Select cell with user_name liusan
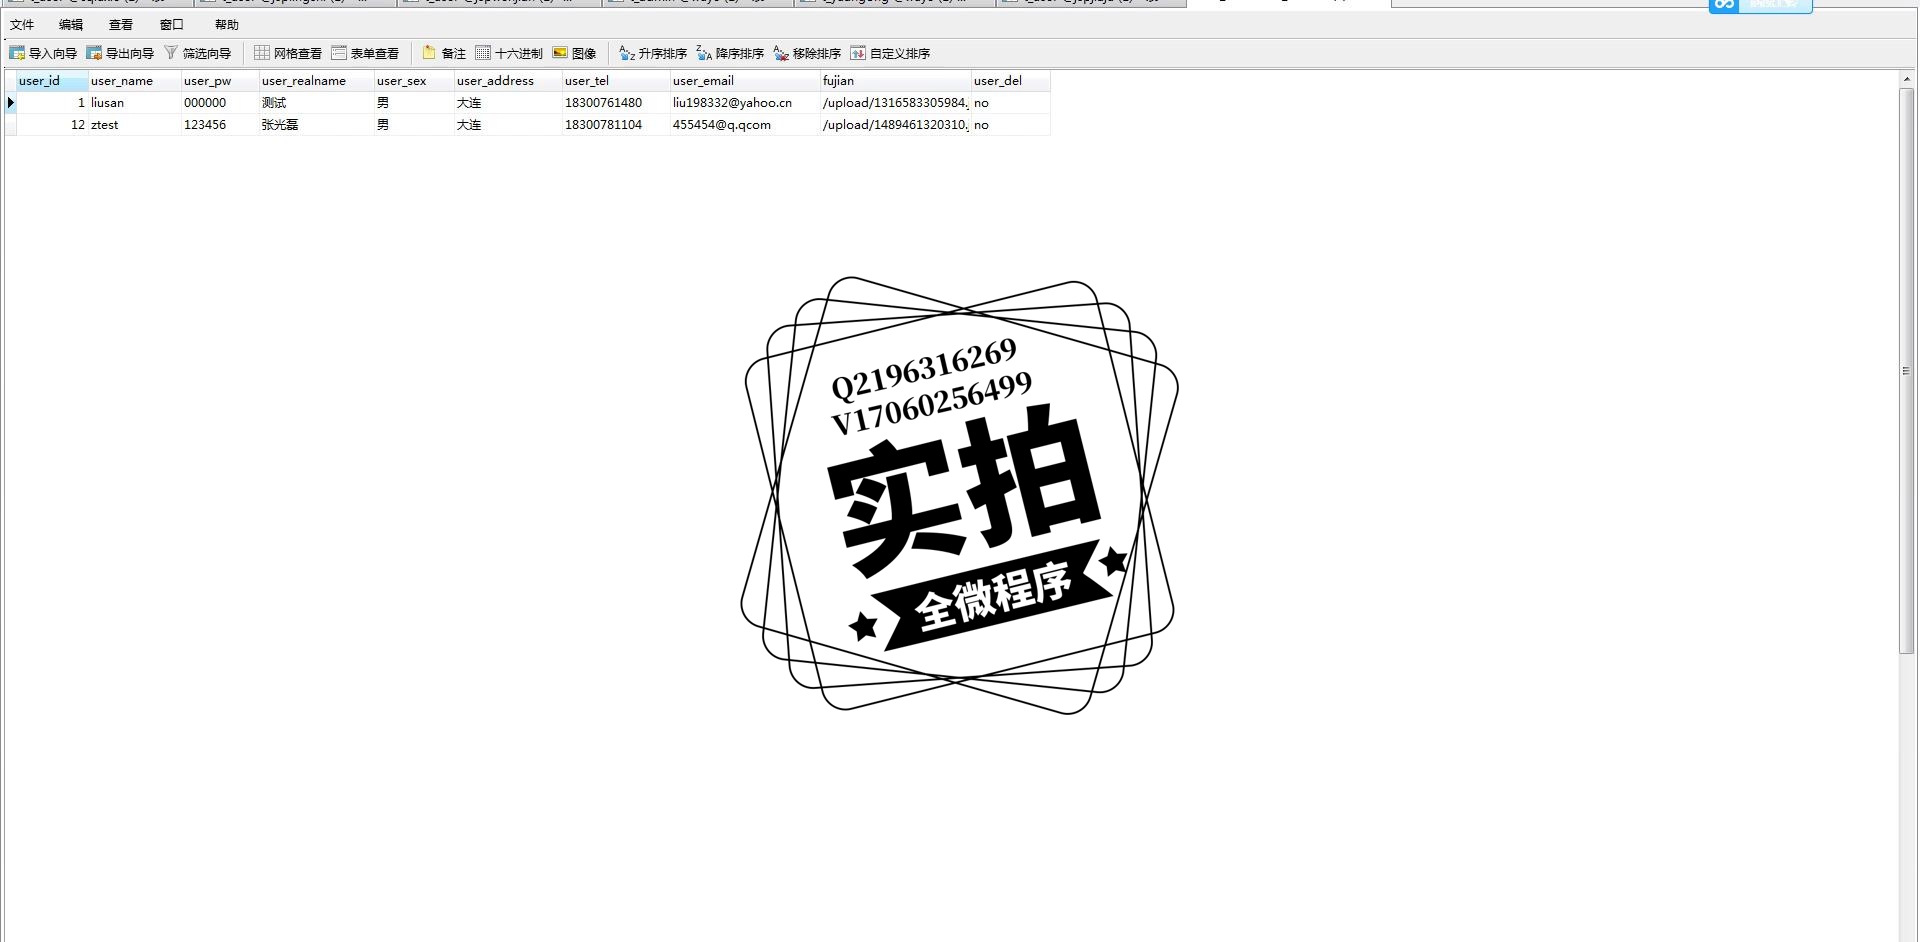This screenshot has height=942, width=1920. (135, 103)
